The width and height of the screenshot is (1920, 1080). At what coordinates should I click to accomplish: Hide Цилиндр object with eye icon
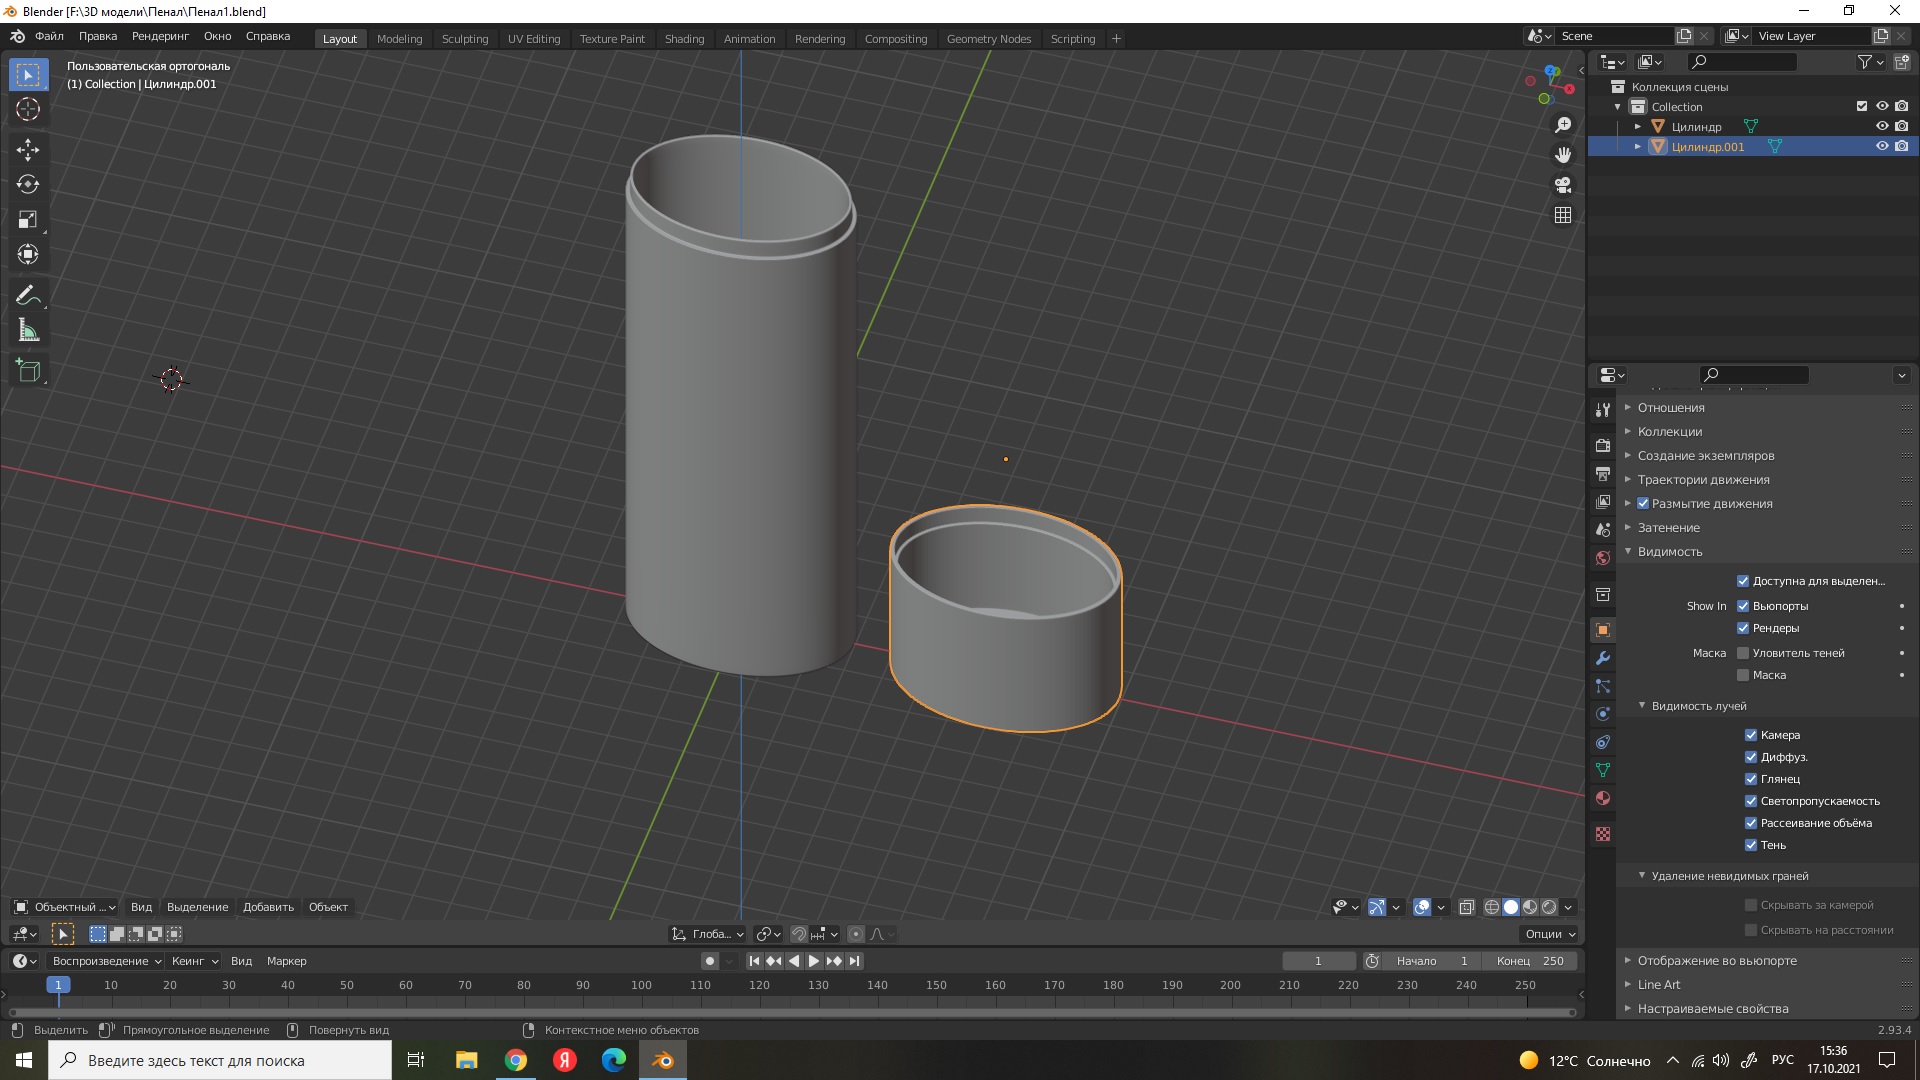(1881, 126)
